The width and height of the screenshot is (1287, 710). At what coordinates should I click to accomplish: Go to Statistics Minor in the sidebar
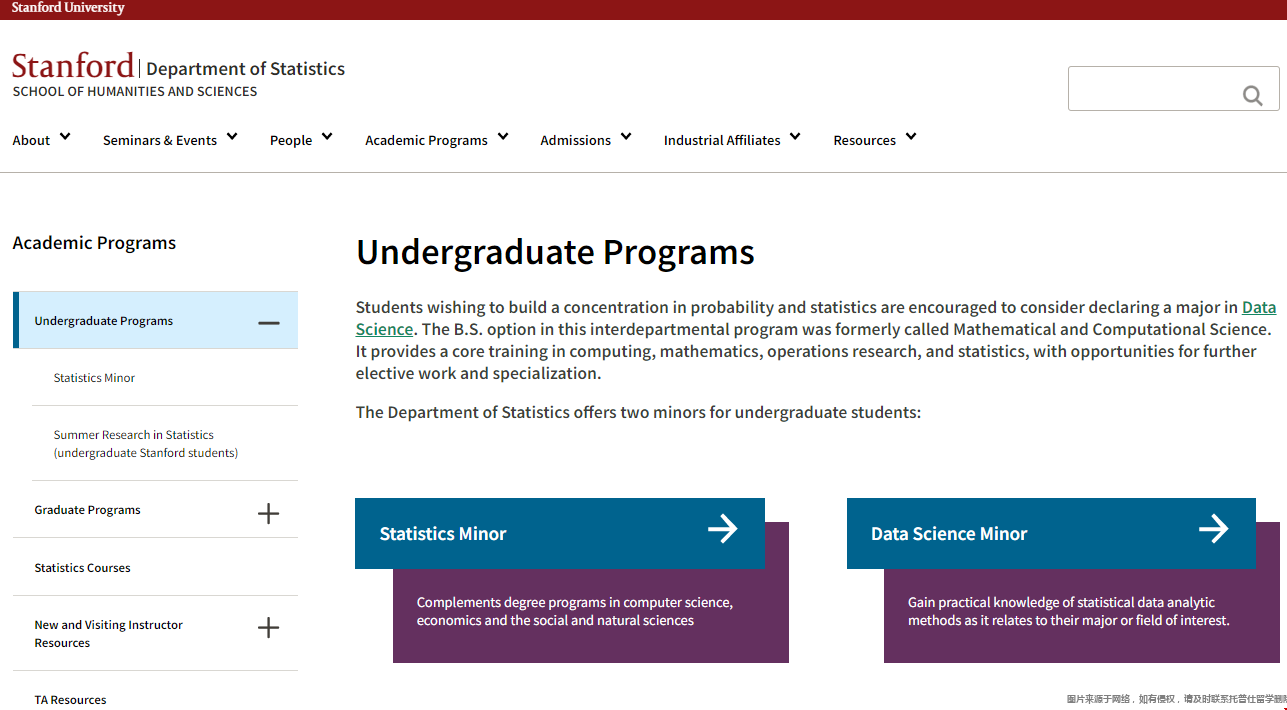click(94, 378)
